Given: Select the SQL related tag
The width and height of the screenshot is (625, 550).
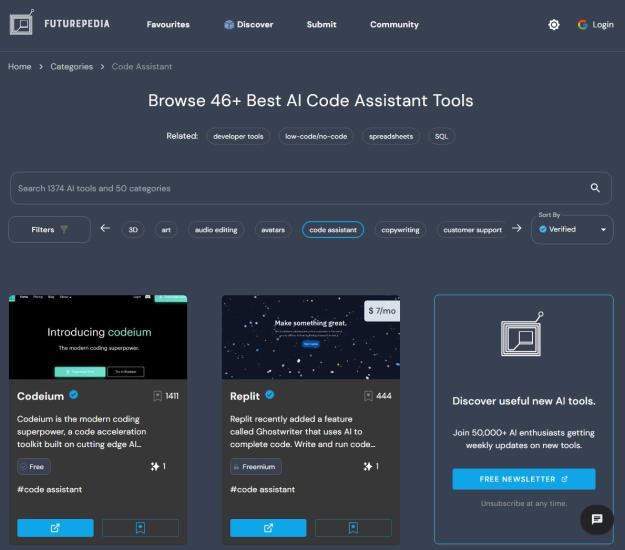Looking at the screenshot, I should point(441,136).
